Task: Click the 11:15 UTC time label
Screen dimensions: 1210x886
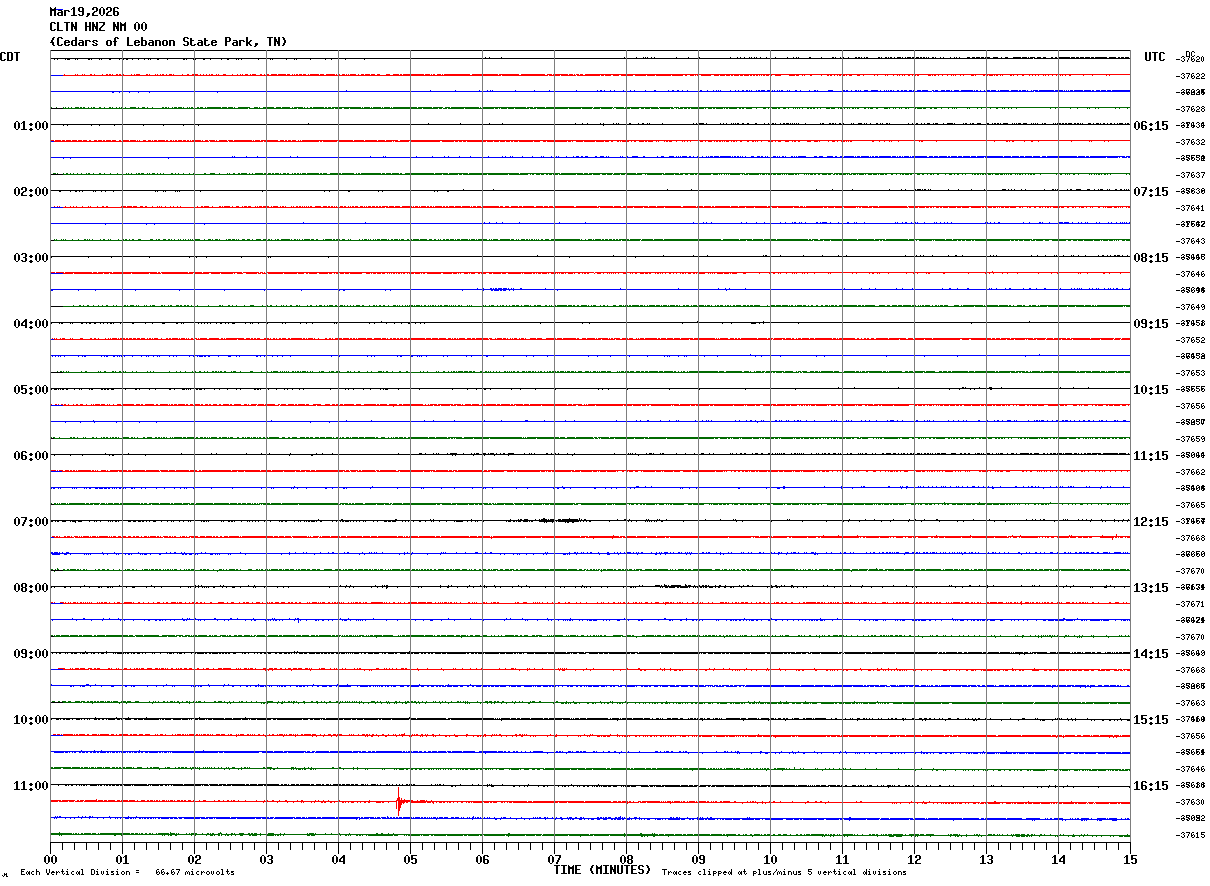Action: [1150, 456]
